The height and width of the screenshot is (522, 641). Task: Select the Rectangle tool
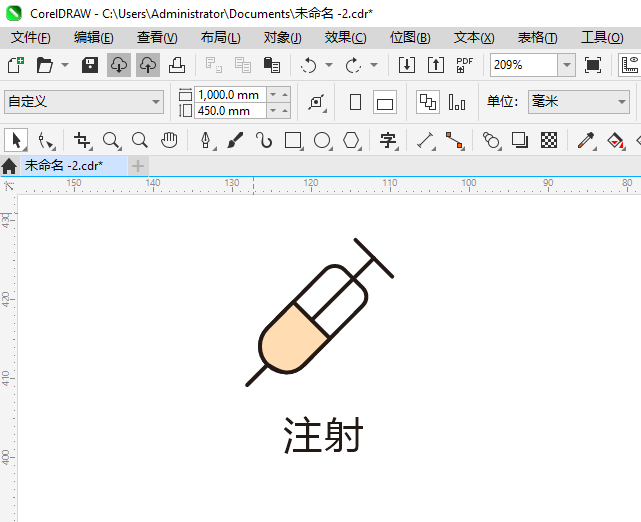[x=294, y=140]
